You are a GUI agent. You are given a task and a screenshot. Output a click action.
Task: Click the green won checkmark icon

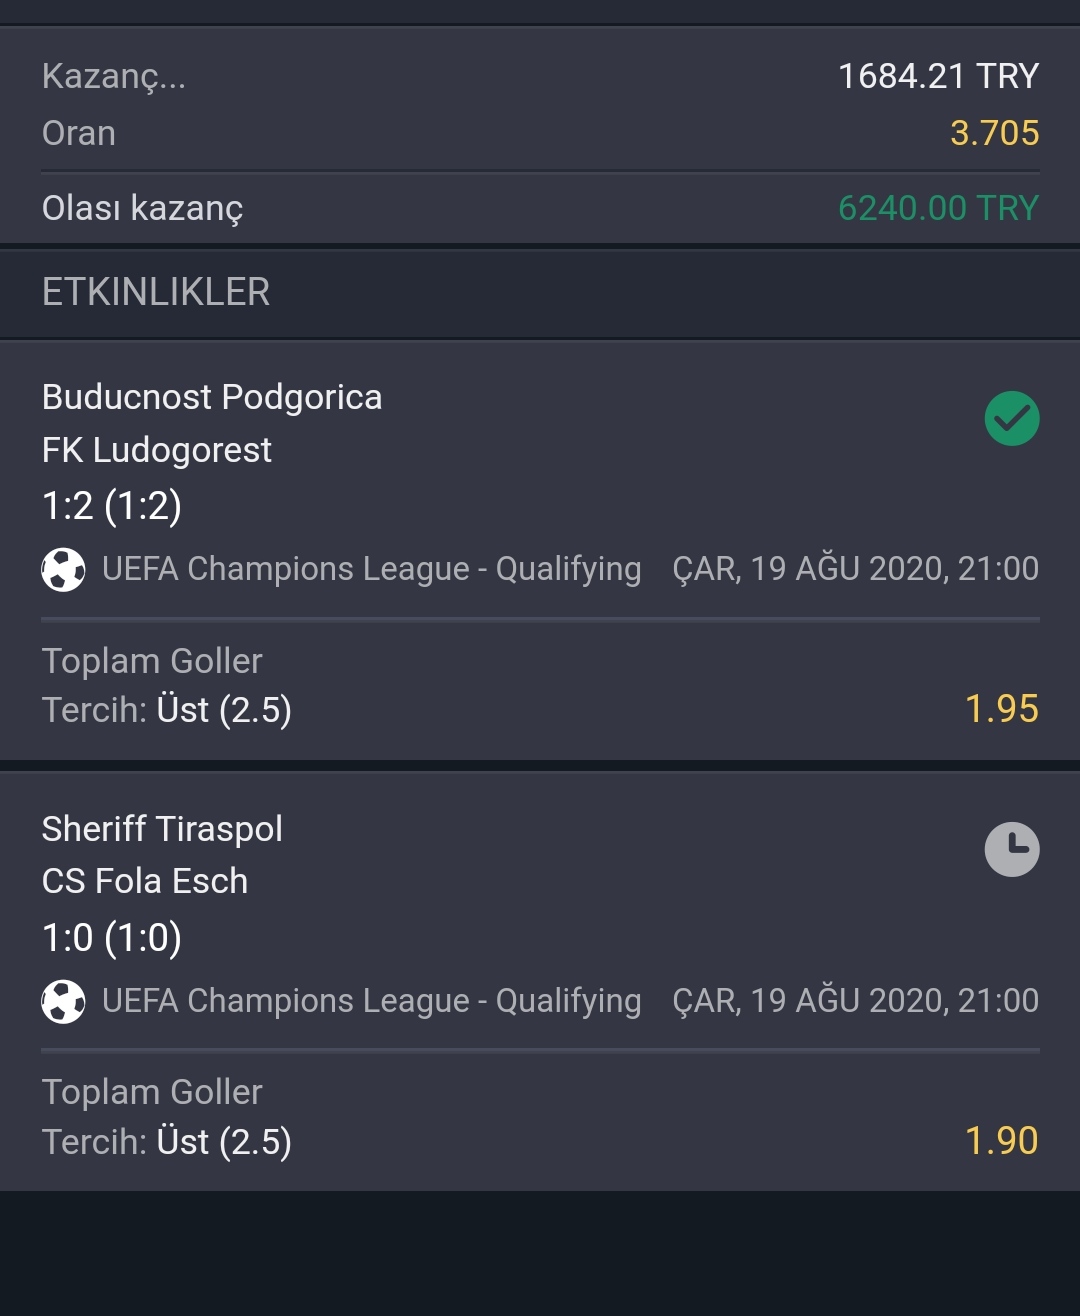(1012, 418)
